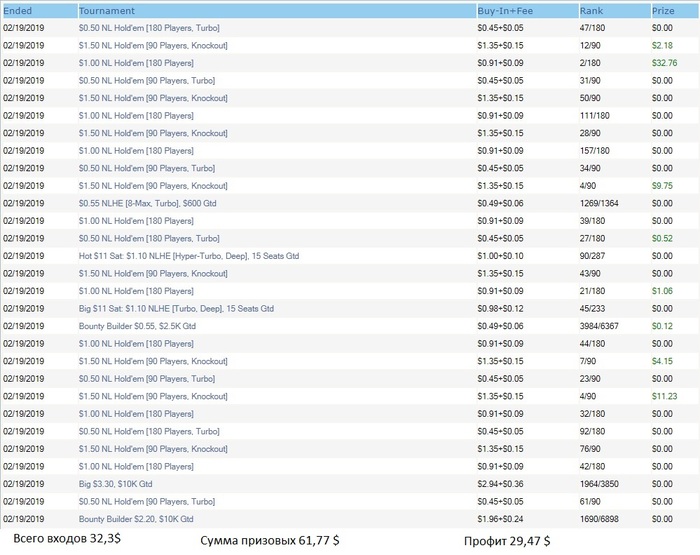Click rank 92/180
Viewport: 700px width, 555px height.
click(592, 431)
